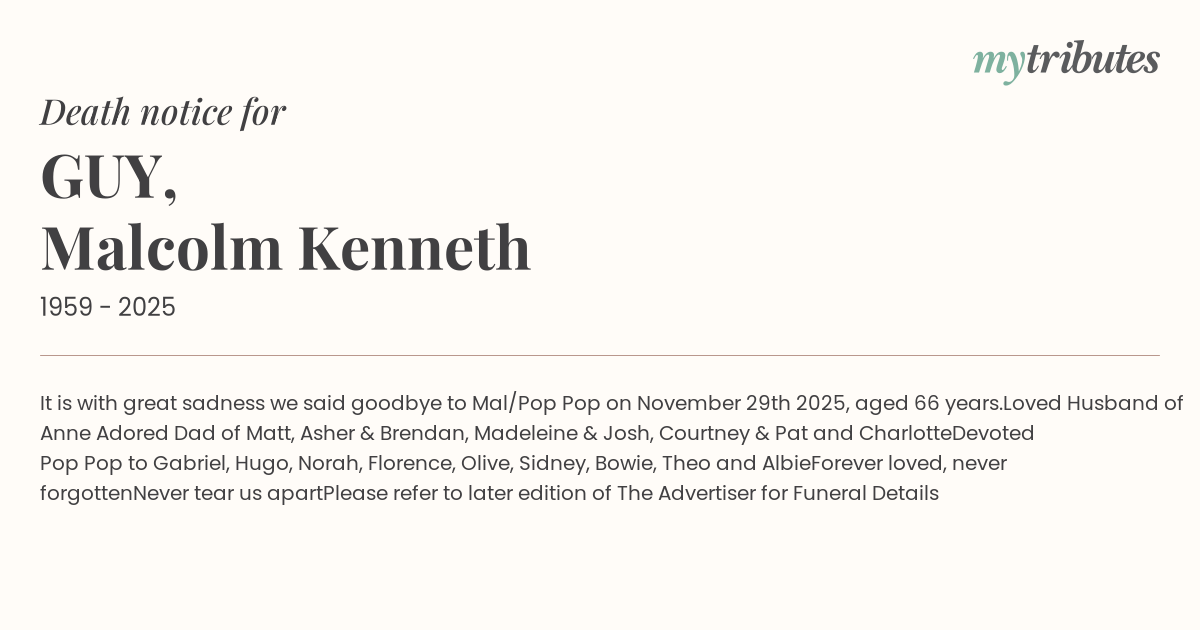The height and width of the screenshot is (630, 1200).
Task: Click the date "November 29th 2025"
Action: [x=739, y=404]
